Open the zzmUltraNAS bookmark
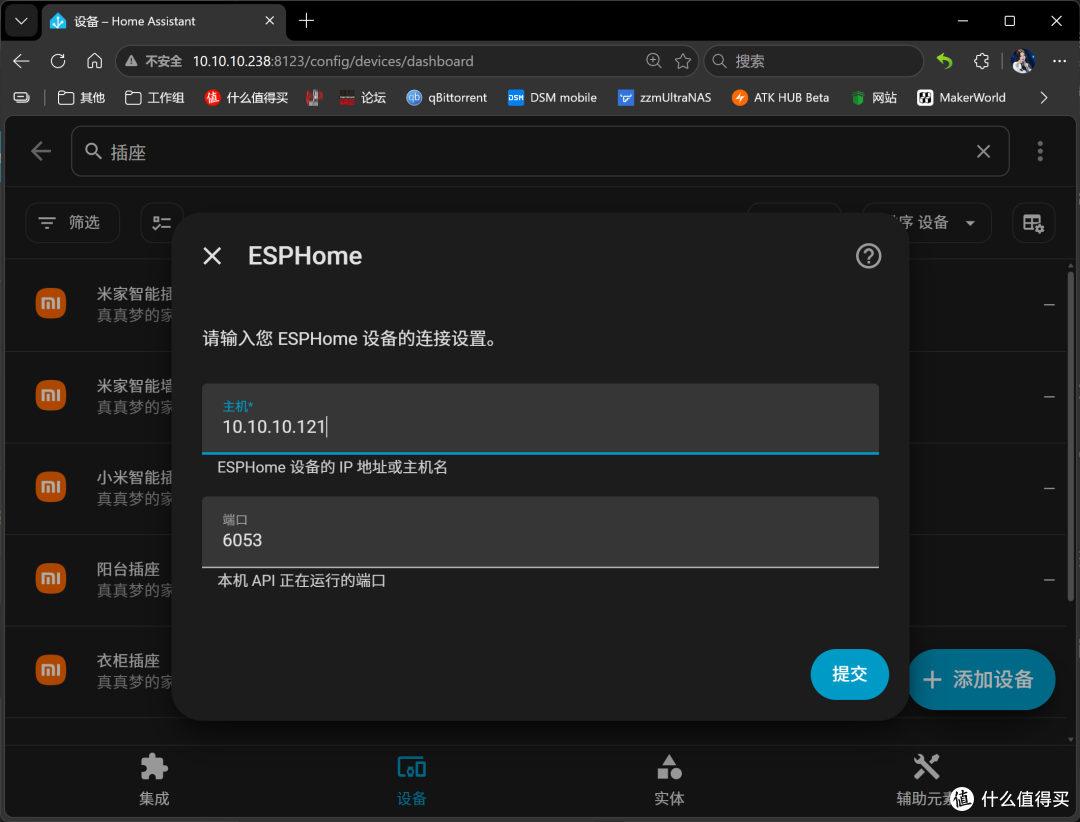The image size is (1080, 822). (665, 98)
